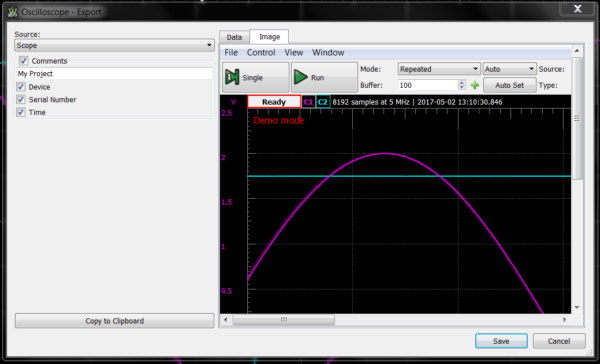
Task: Select the cyan C2 channel indicator
Action: pos(323,102)
